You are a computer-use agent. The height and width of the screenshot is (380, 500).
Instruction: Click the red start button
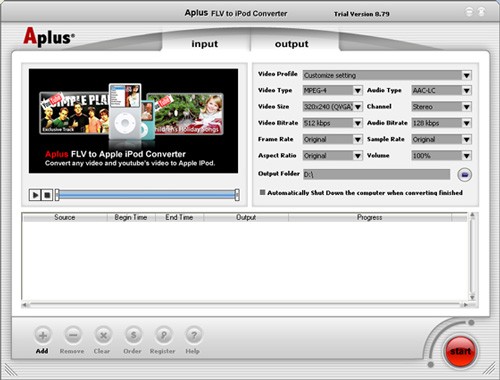[x=460, y=351]
